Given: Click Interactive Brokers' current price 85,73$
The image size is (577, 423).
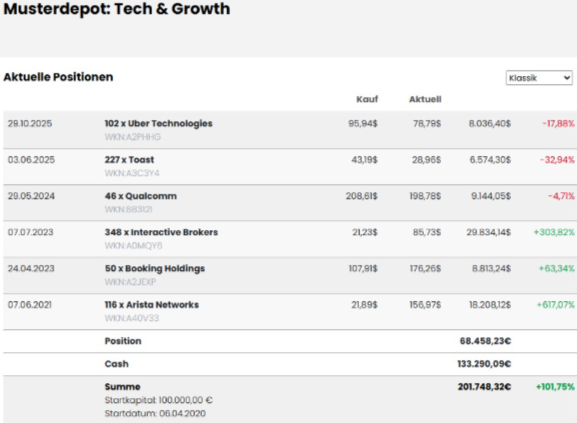Looking at the screenshot, I should (427, 232).
